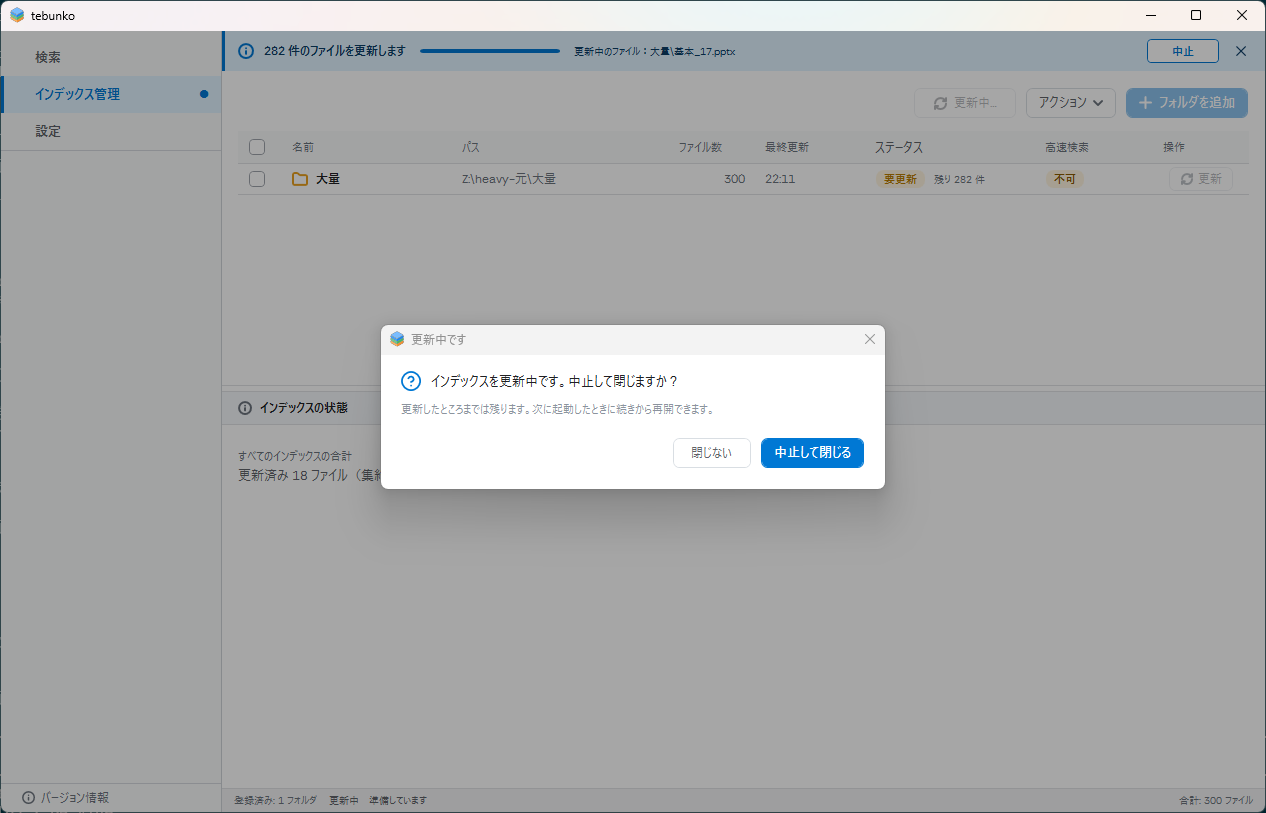Click the tebunko app logo in title bar
Screen dimensions: 1266x813
click(x=17, y=15)
